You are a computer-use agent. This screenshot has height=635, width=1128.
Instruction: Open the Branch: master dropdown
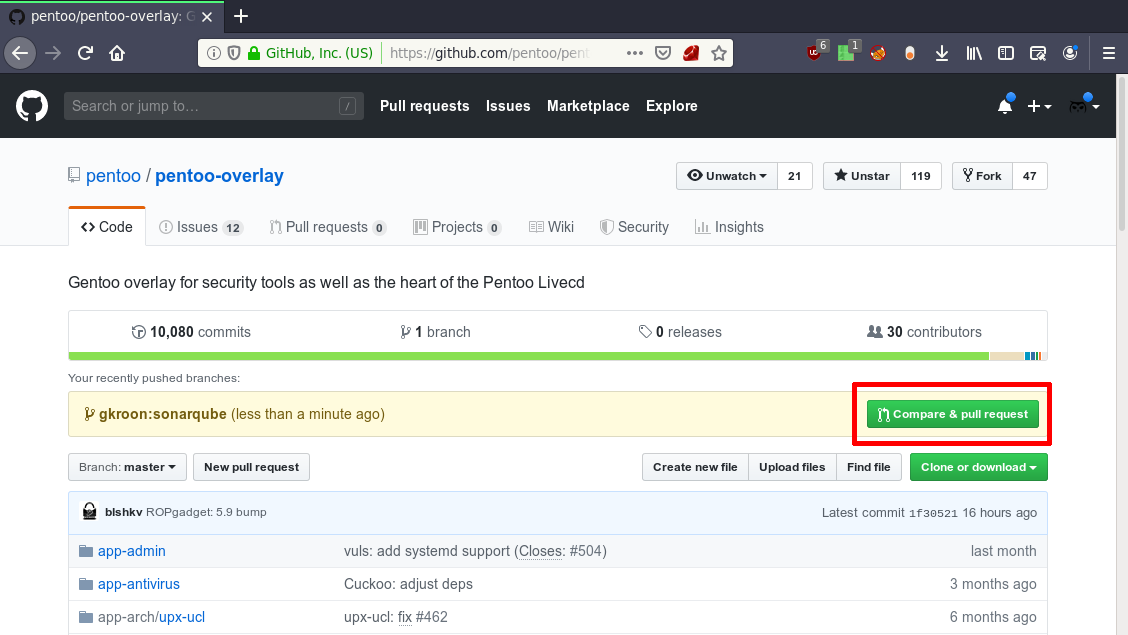point(127,467)
